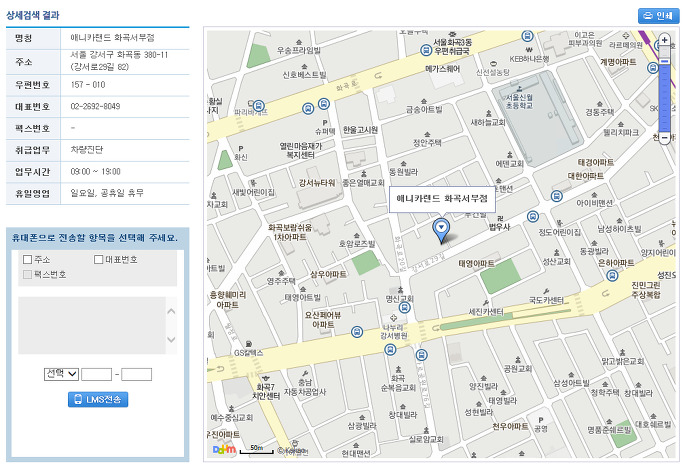Screen dimensions: 683x467
Task: Click the map zoom level slider track
Action: [x=664, y=89]
